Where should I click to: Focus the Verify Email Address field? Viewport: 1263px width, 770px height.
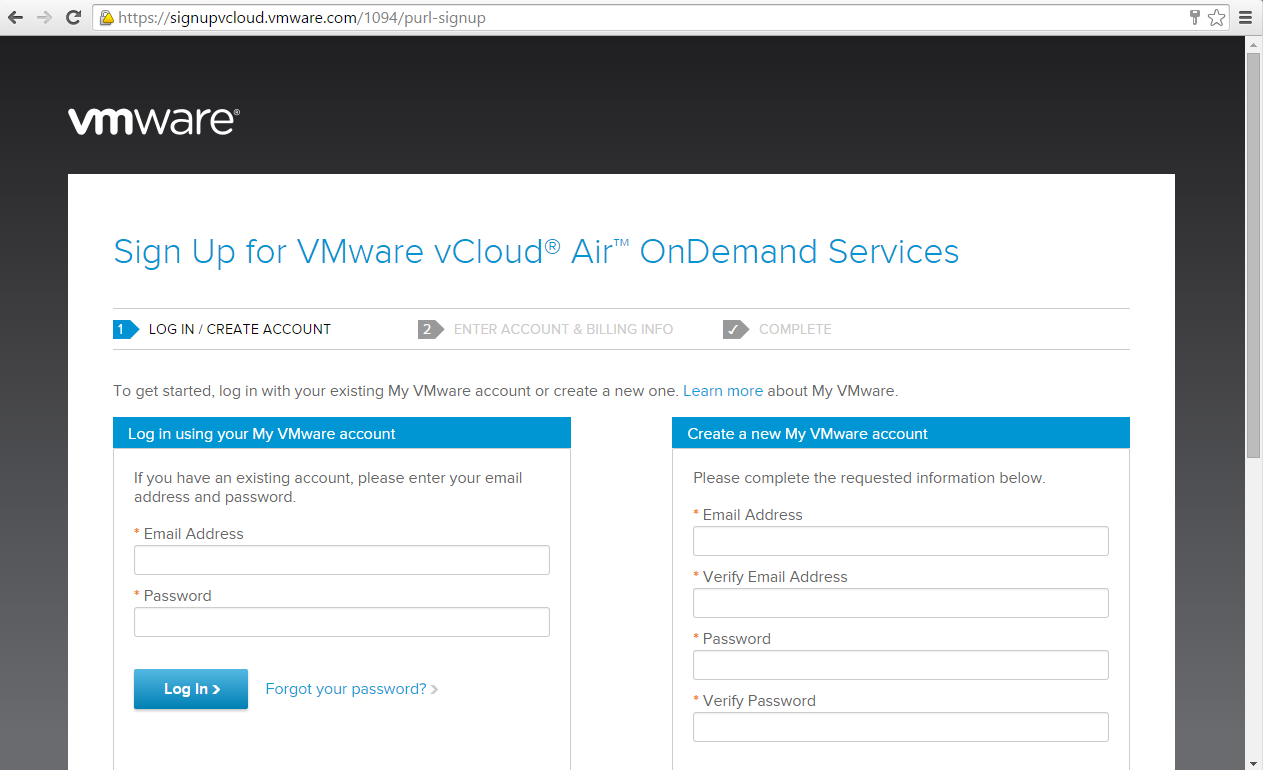point(901,603)
